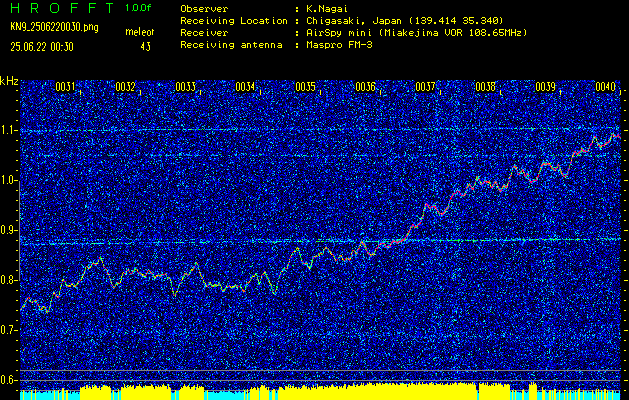Screen dimensions: 629x400
Task: Select the file name KN9_2506220030.png
Action: [x=55, y=27]
